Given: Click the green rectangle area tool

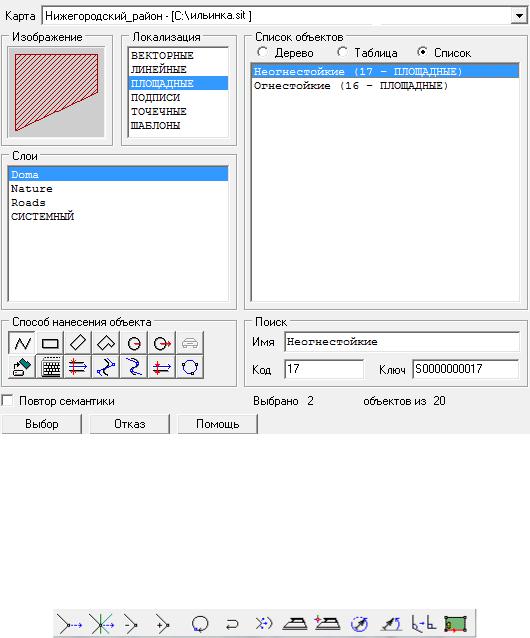Looking at the screenshot, I should tap(456, 624).
